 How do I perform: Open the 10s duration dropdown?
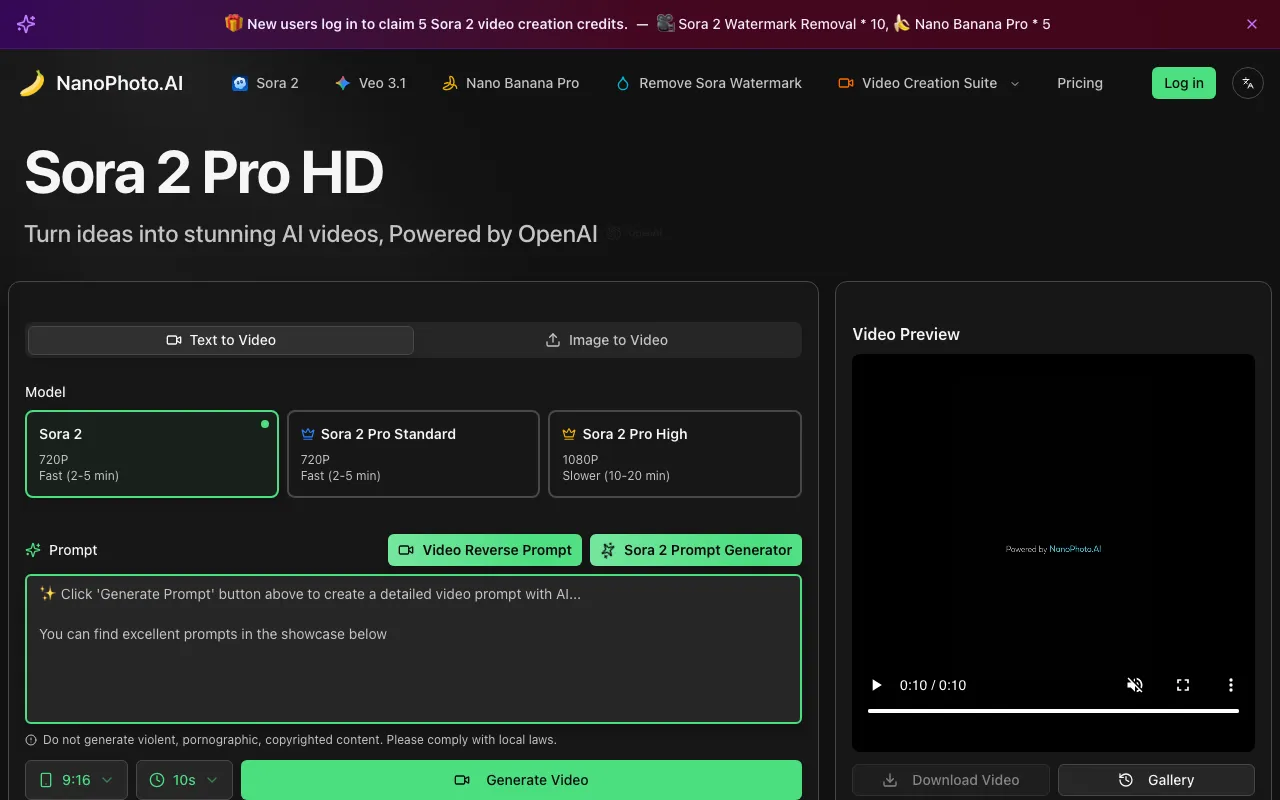click(x=184, y=780)
